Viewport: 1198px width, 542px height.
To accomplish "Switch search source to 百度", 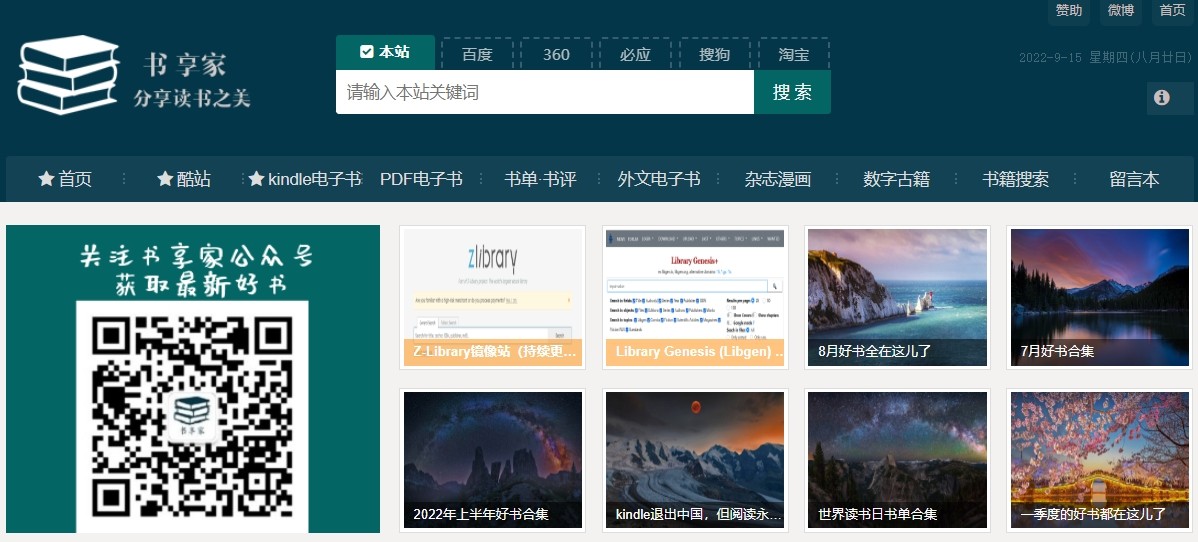I will pyautogui.click(x=478, y=54).
